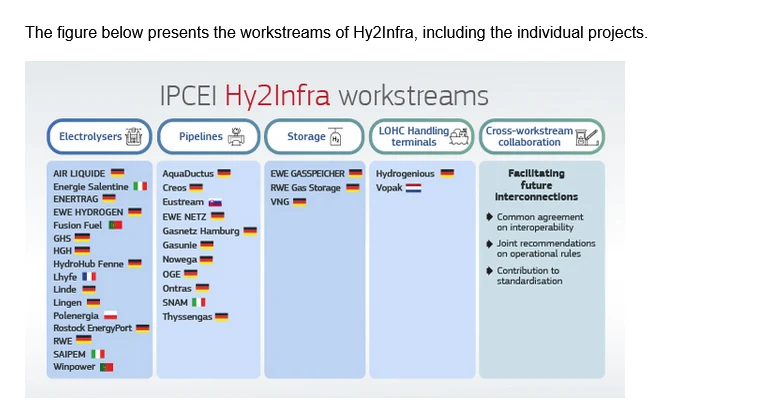Click the French flag next to Lhyfe

tap(88, 276)
